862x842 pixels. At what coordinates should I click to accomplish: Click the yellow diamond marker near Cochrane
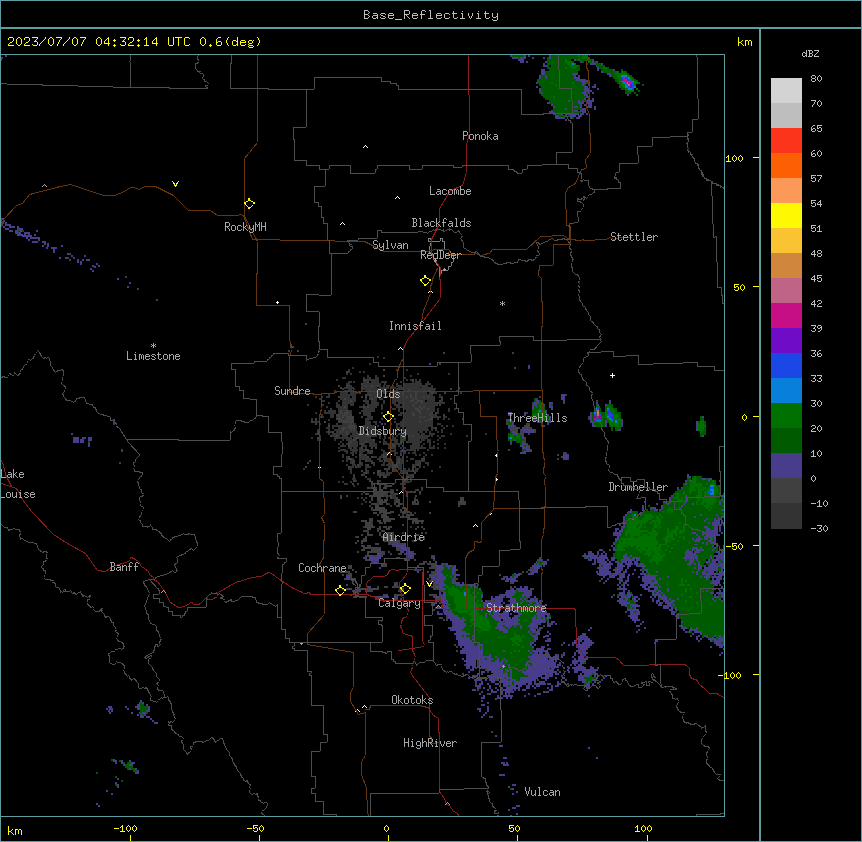click(340, 590)
